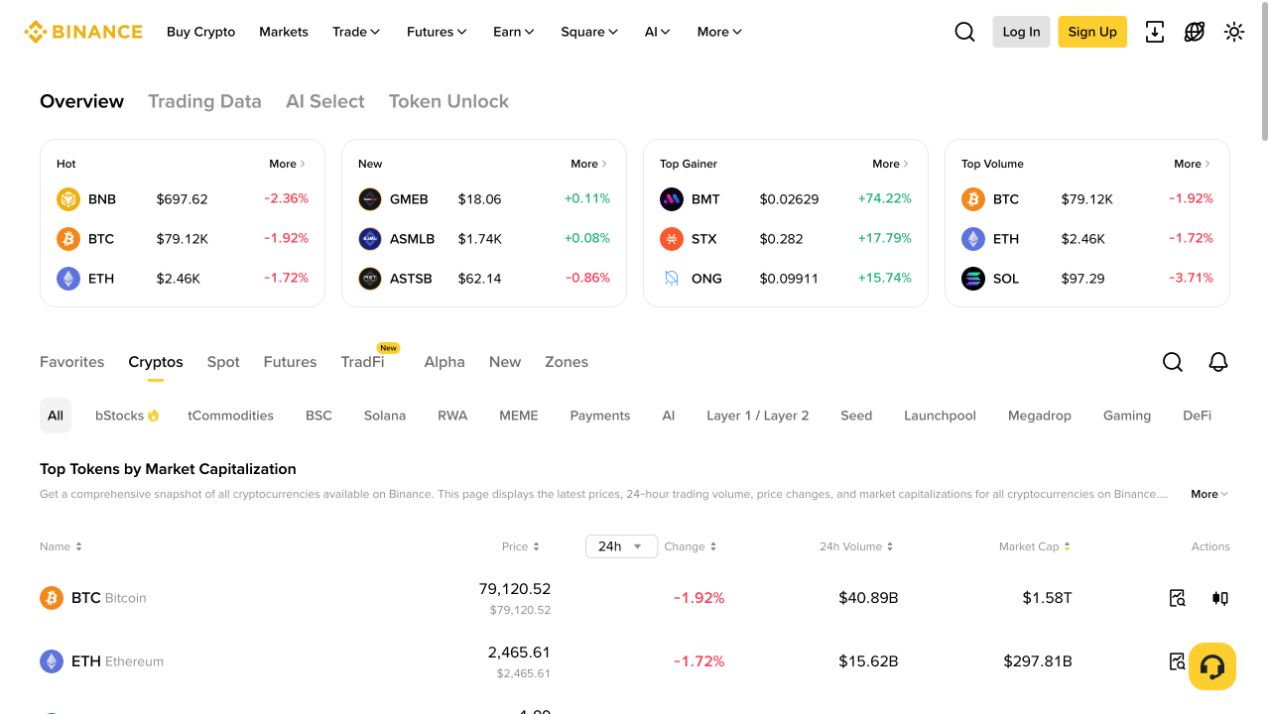
Task: Sort table by 24h Volume column
Action: point(856,547)
